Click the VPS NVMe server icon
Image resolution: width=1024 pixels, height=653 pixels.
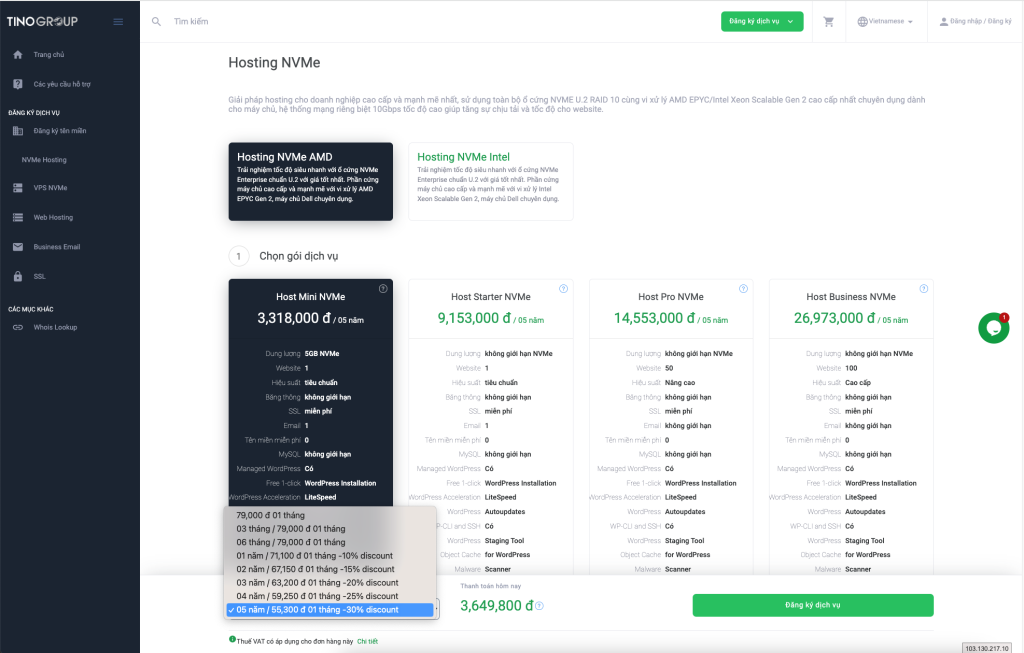[x=18, y=188]
